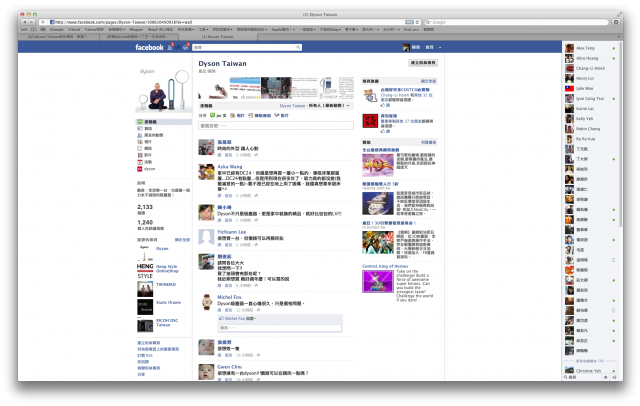The width and height of the screenshot is (640, 406).
Task: Open chat with Henry Lin
Action: [590, 78]
